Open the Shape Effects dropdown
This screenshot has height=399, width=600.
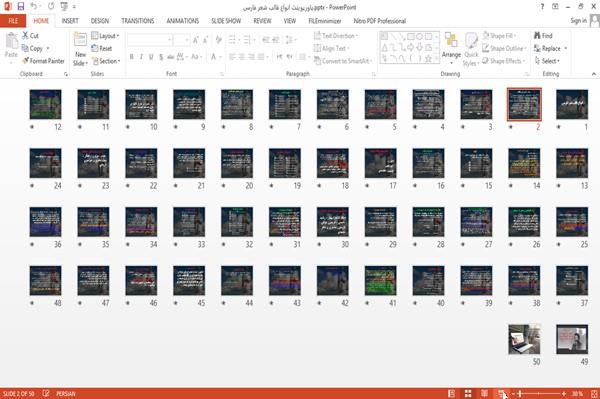[503, 61]
